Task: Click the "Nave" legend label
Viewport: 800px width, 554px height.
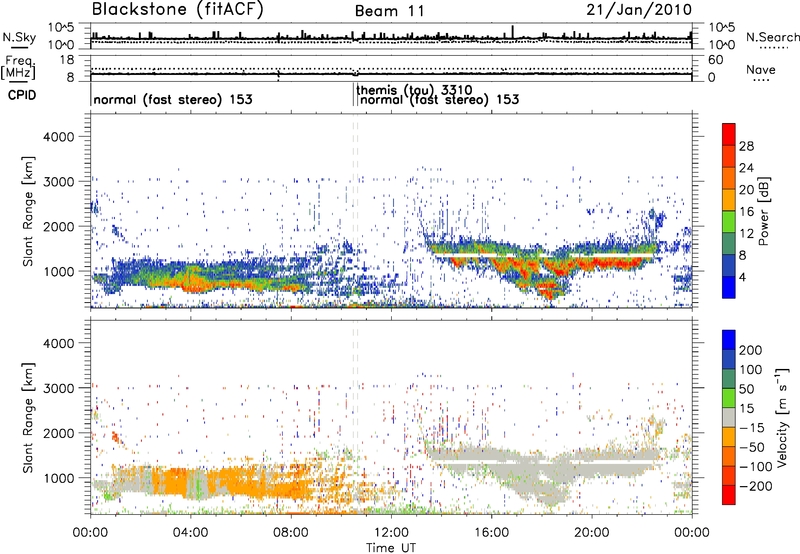Action: point(760,70)
